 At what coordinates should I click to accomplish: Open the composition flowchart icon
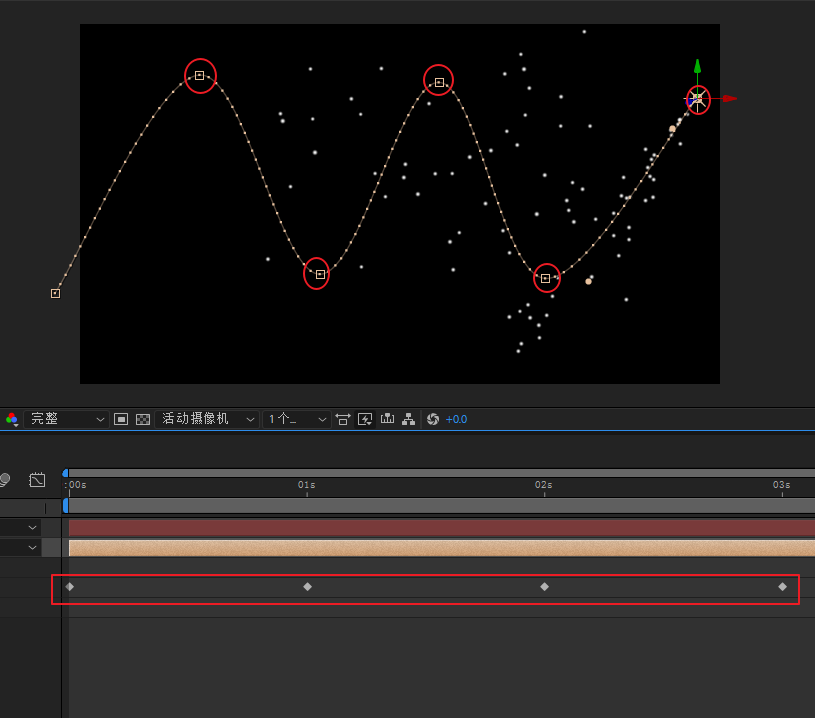409,419
